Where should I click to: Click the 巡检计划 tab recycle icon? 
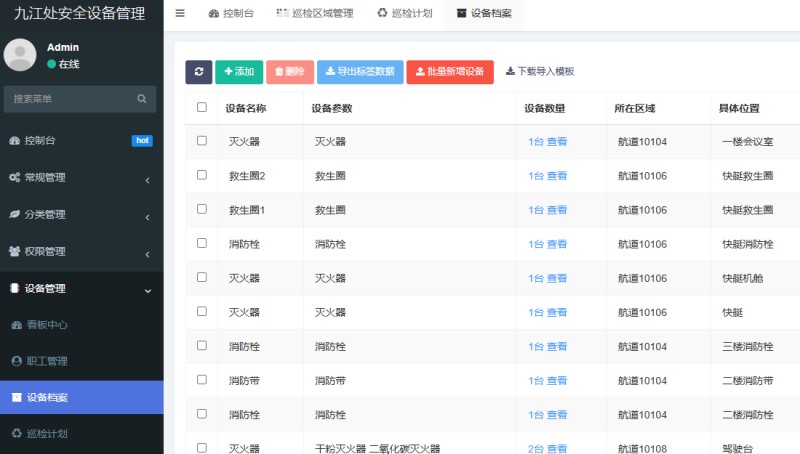pyautogui.click(x=382, y=13)
